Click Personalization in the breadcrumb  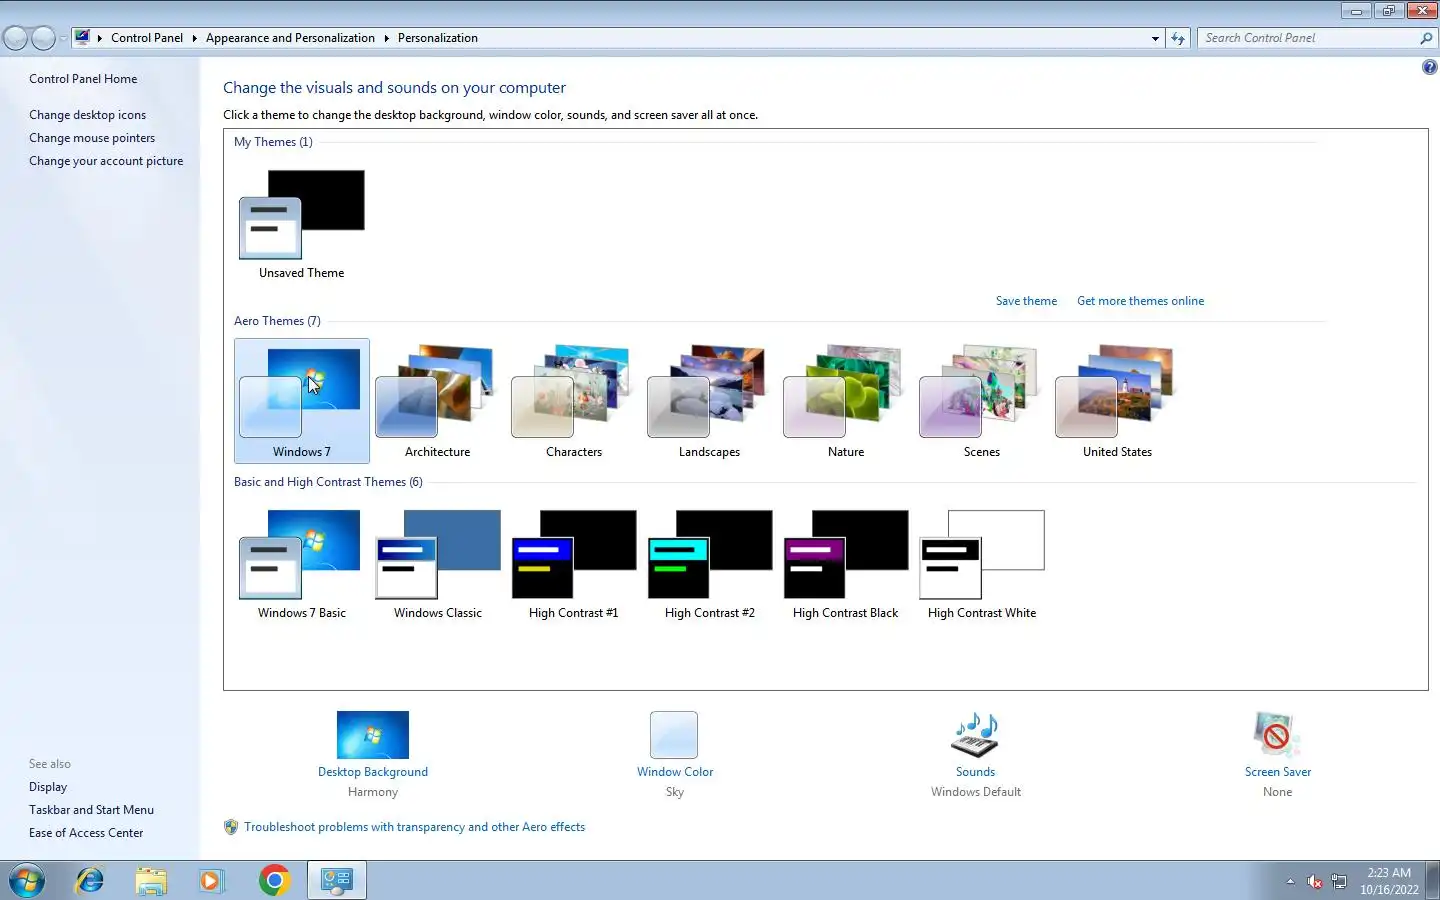pyautogui.click(x=437, y=38)
